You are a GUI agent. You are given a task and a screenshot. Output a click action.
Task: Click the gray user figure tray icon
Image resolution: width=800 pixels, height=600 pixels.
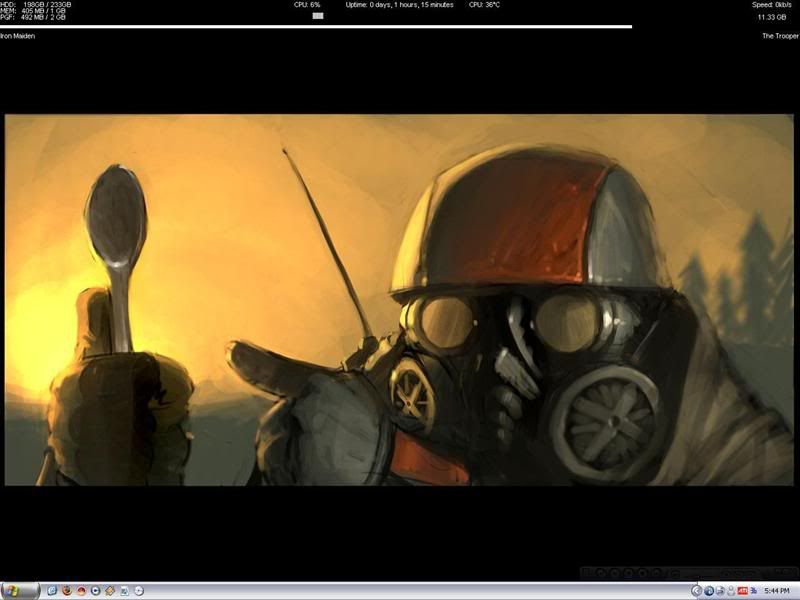point(731,591)
